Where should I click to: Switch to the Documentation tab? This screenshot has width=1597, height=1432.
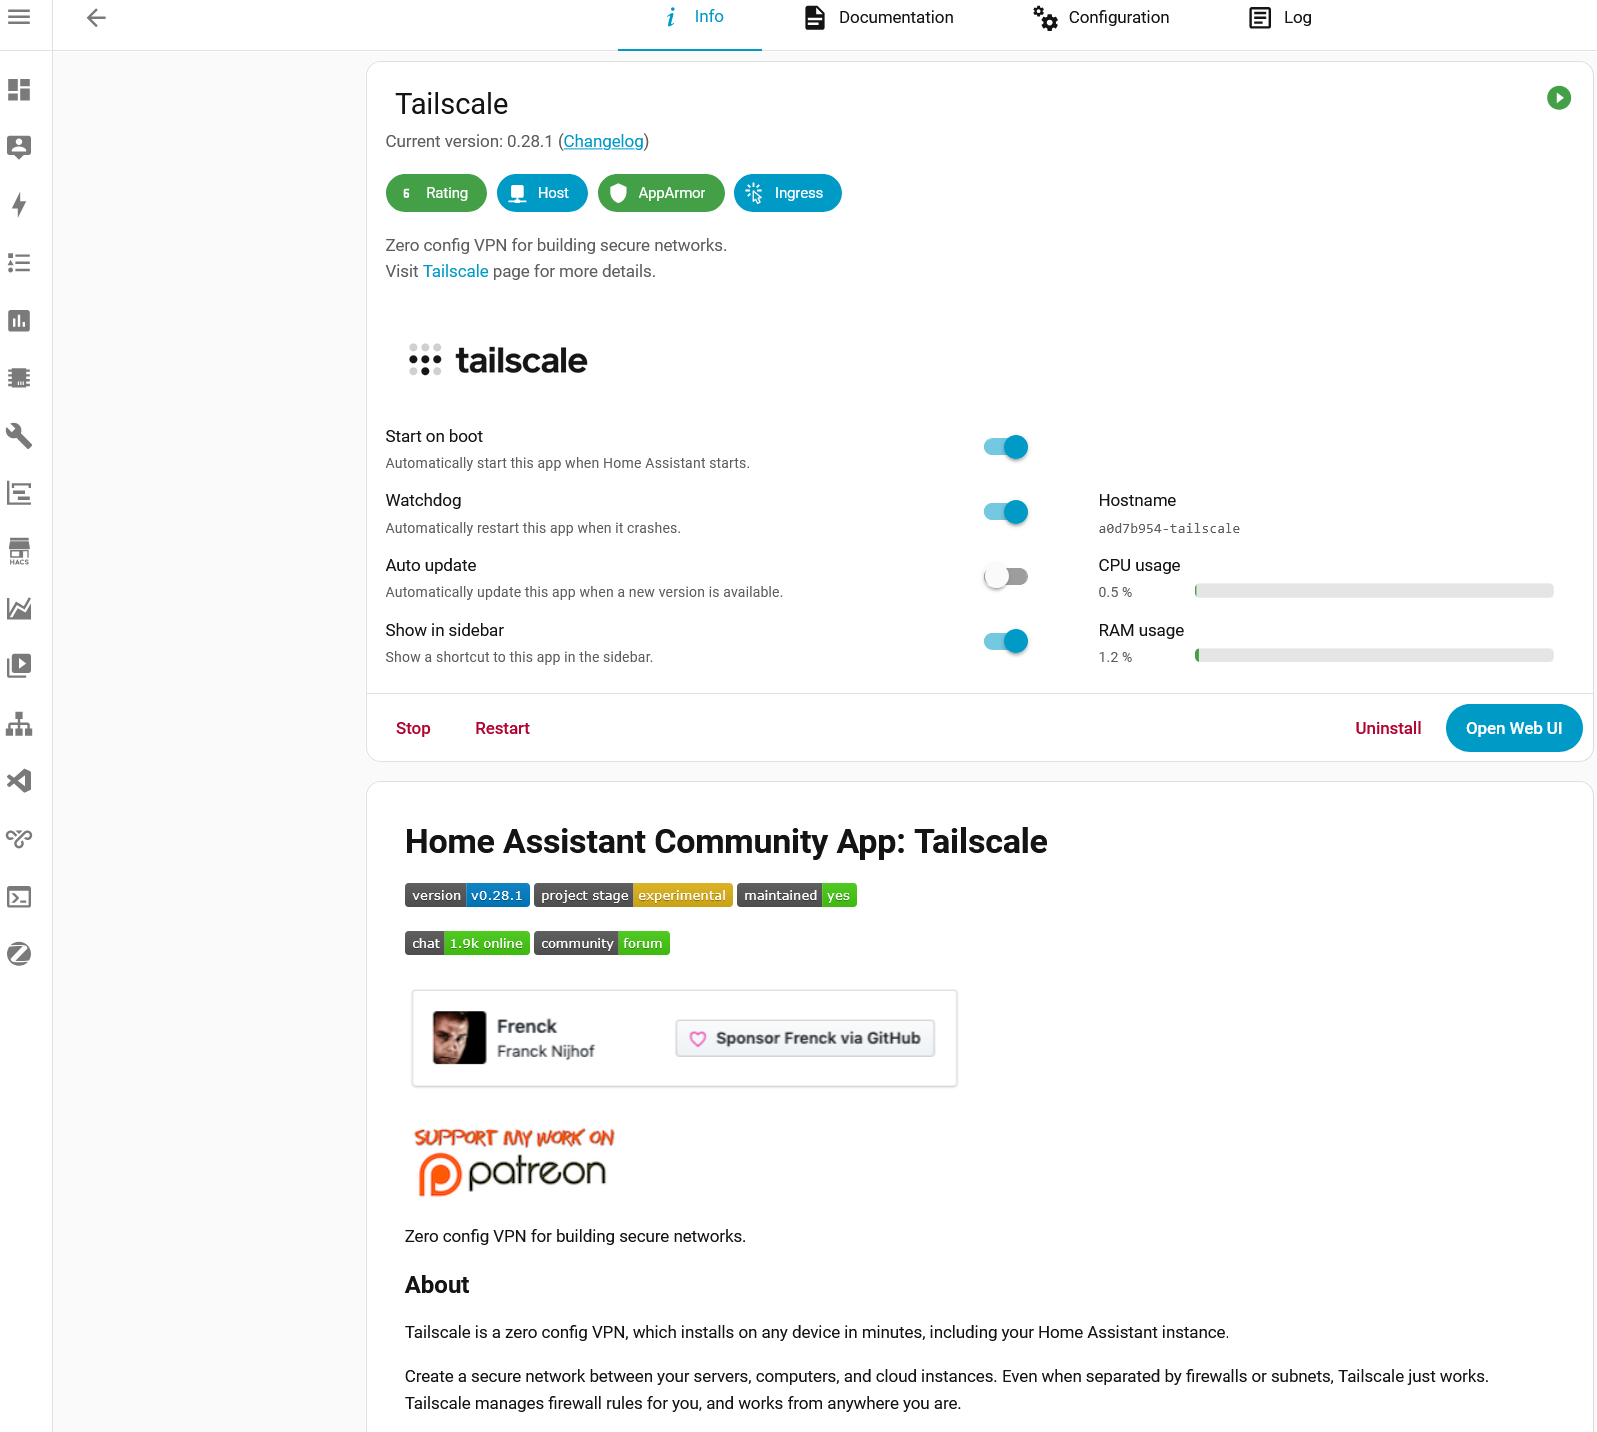point(879,18)
